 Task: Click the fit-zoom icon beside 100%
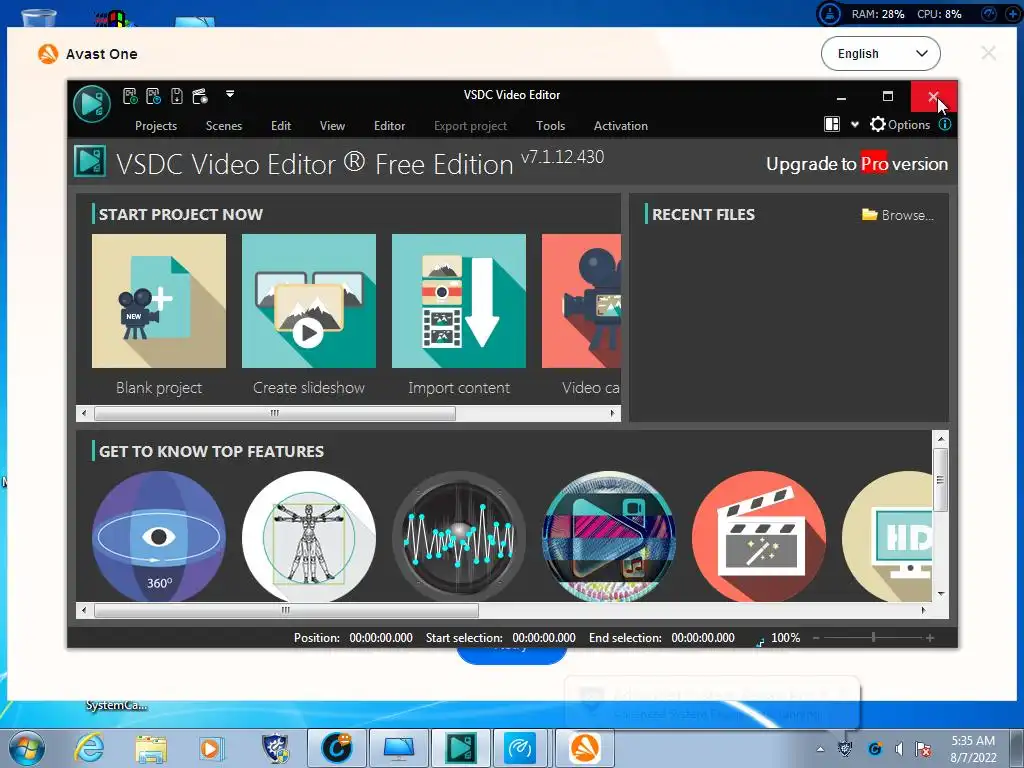[x=760, y=642]
